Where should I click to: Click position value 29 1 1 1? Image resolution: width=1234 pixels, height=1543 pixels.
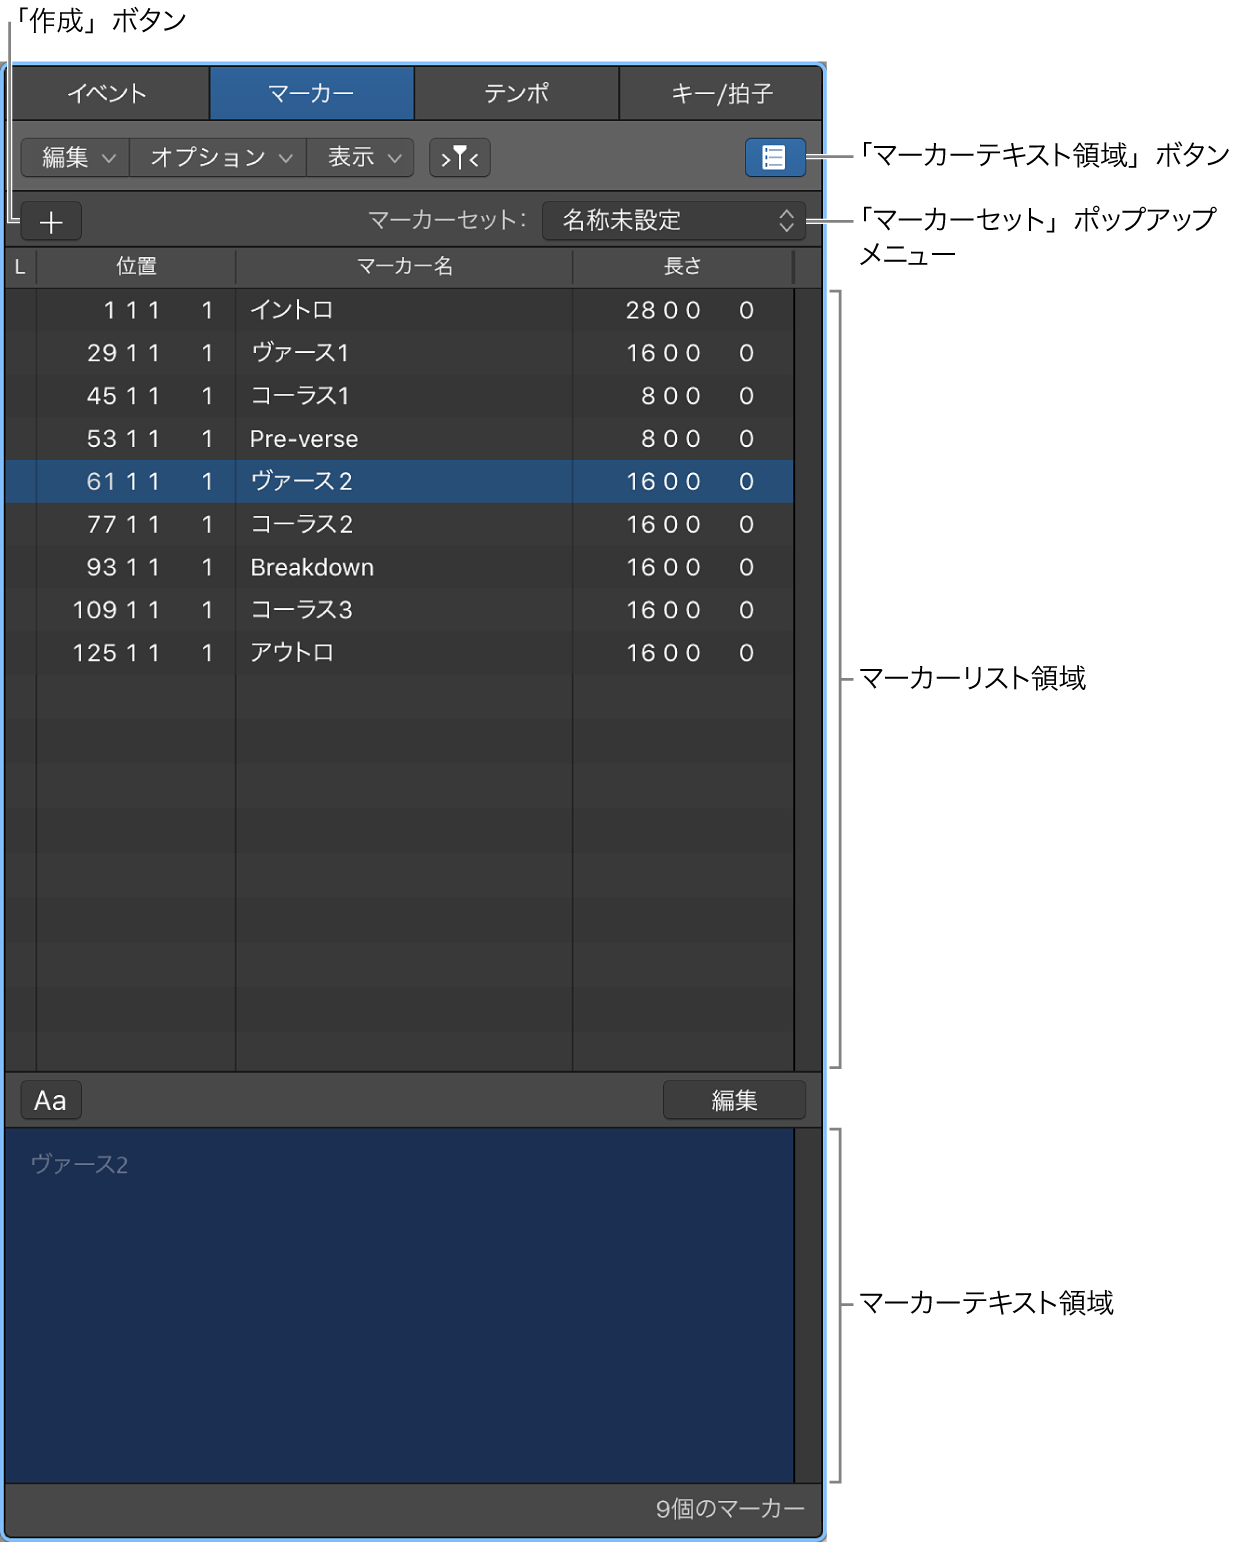coord(150,353)
